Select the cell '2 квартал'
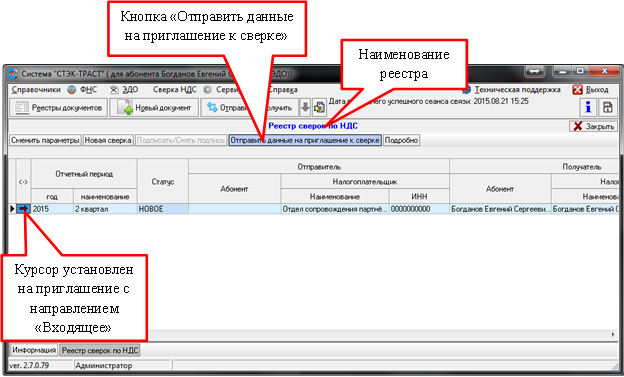This screenshot has width=624, height=377. click(x=105, y=209)
